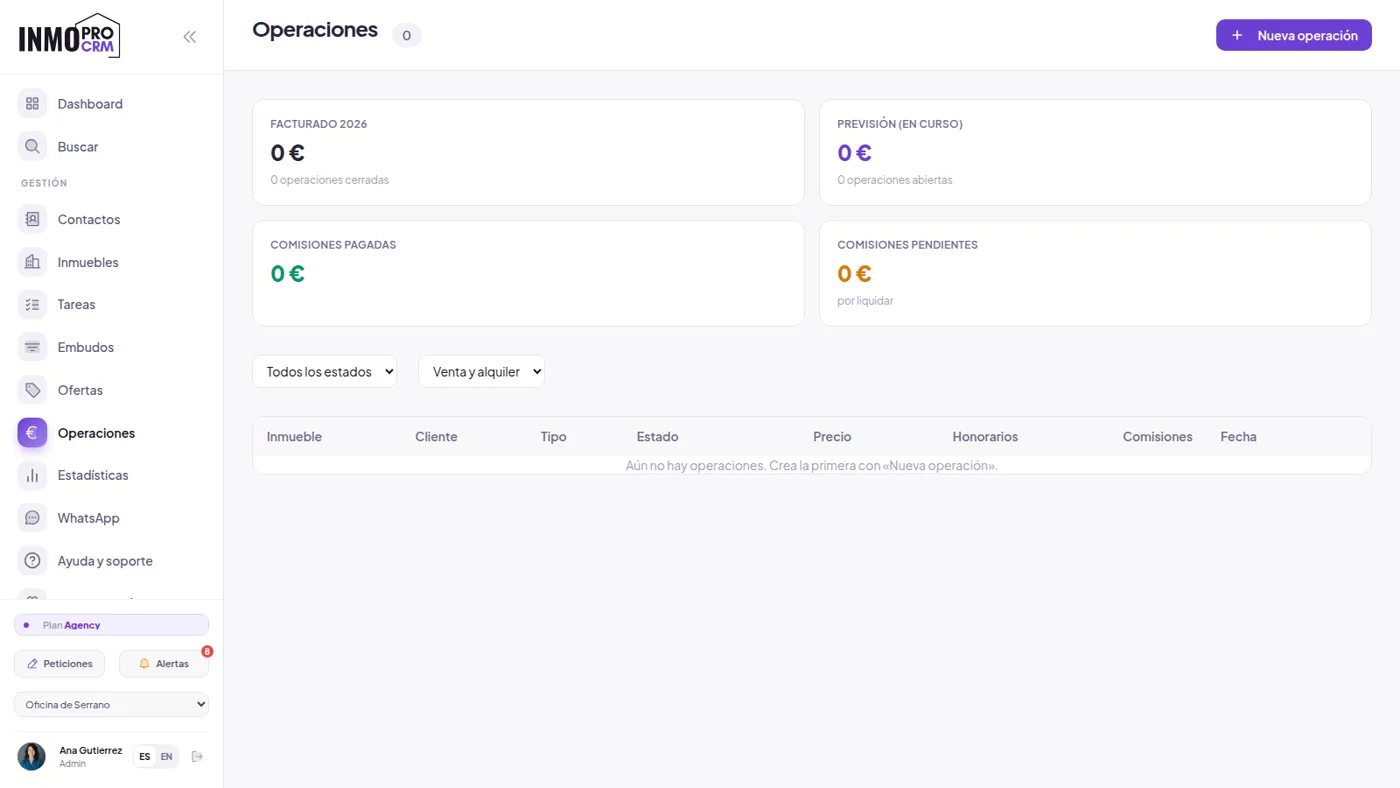Image resolution: width=1400 pixels, height=788 pixels.
Task: Click the Buscar magnifier icon
Action: [32, 147]
